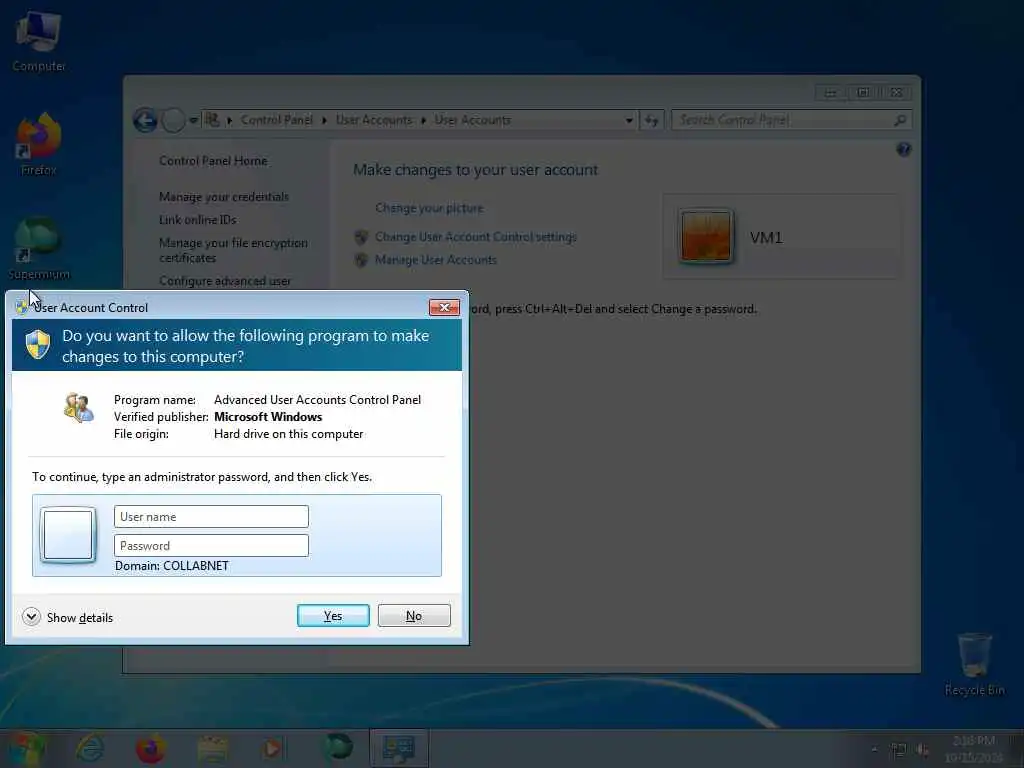Screen dimensions: 1024x768
Task: Select the Control Panel taskbar button
Action: (x=398, y=748)
